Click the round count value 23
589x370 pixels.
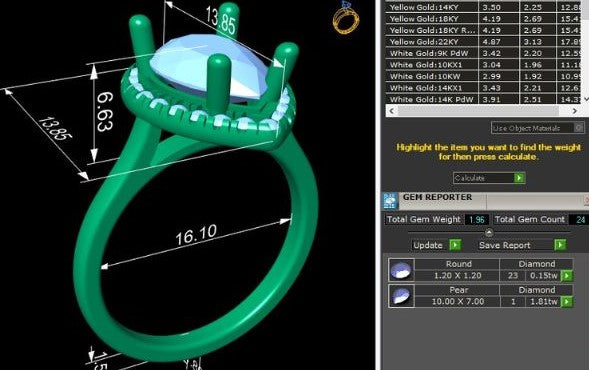click(x=513, y=275)
